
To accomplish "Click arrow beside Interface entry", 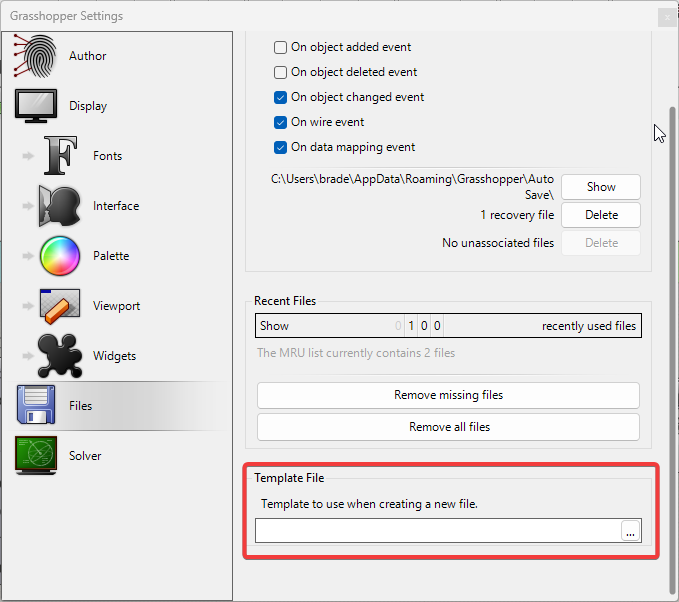I will point(28,206).
